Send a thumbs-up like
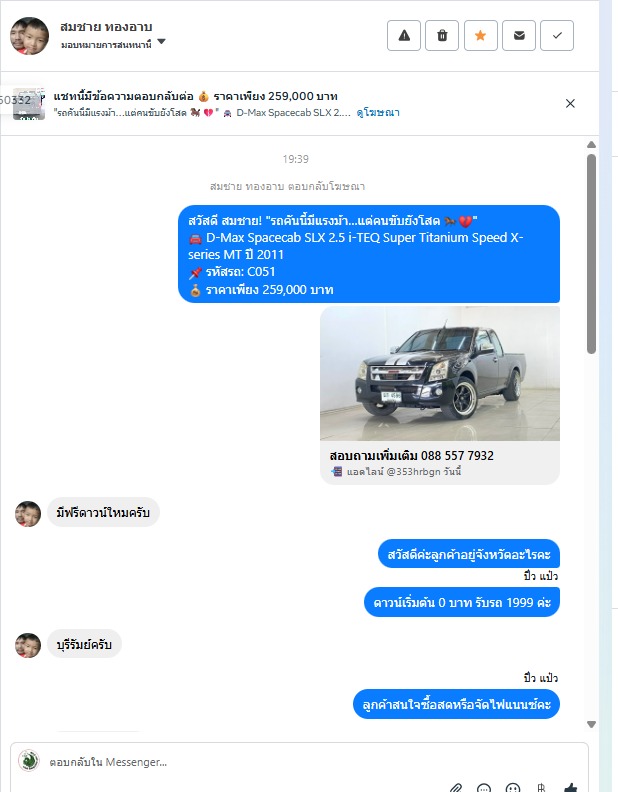Image resolution: width=618 pixels, height=792 pixels. (571, 787)
